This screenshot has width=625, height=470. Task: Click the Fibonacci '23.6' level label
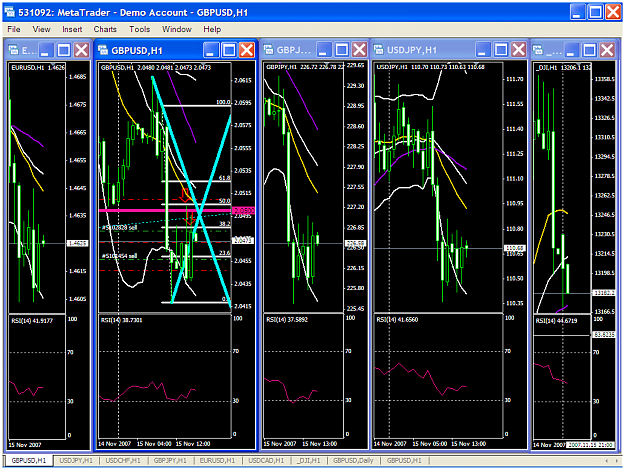point(224,253)
